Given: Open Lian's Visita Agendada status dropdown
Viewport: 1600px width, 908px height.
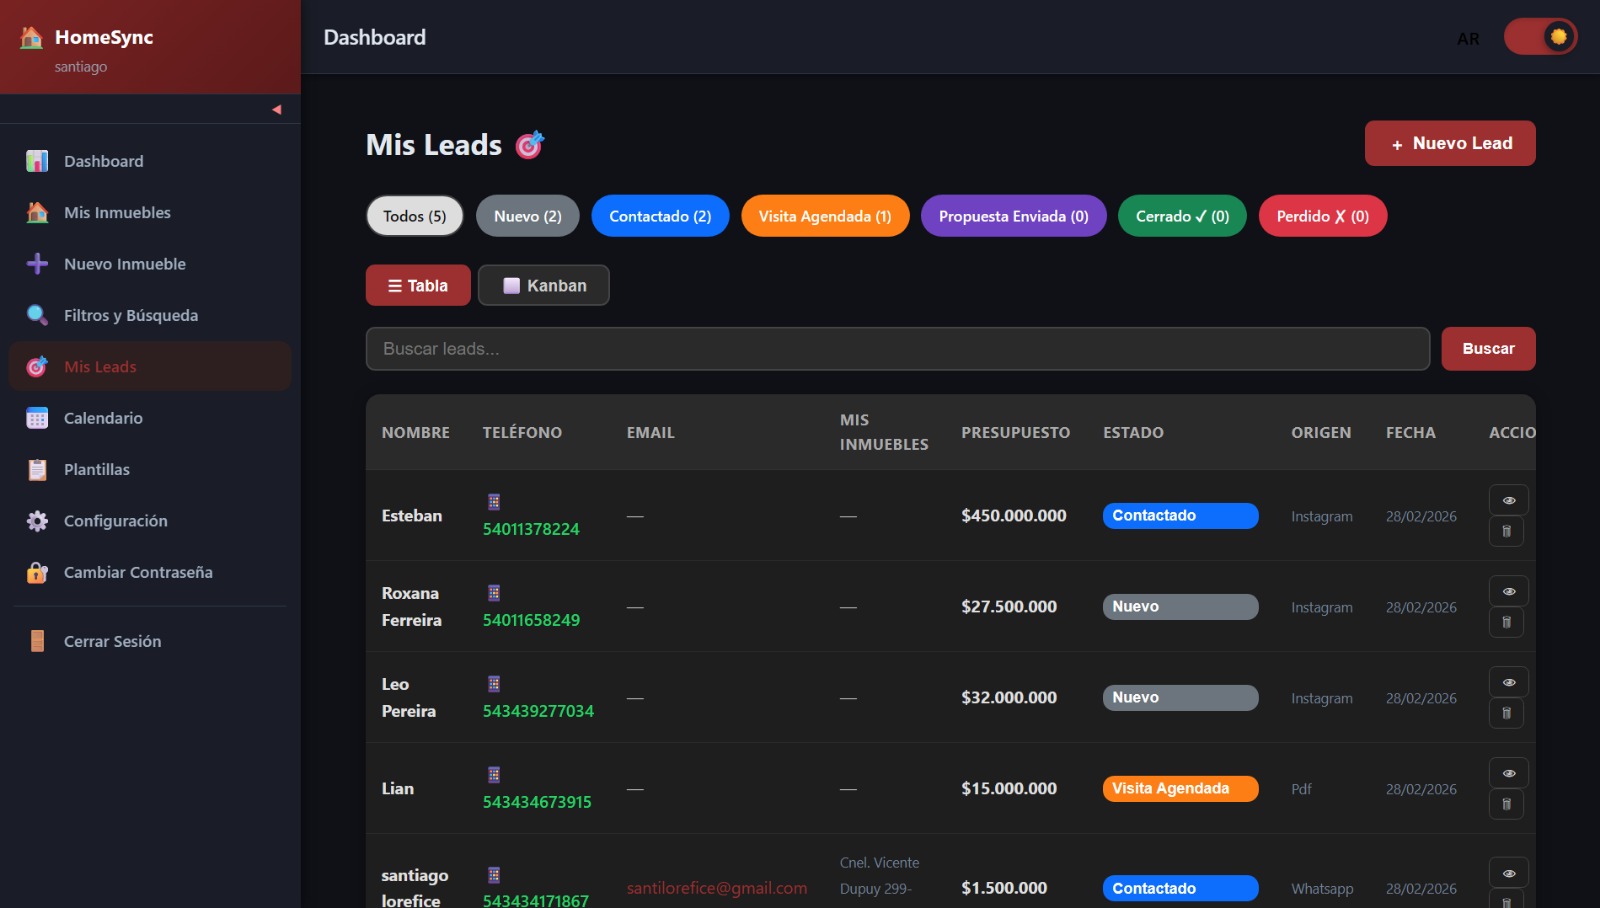Looking at the screenshot, I should tap(1180, 789).
